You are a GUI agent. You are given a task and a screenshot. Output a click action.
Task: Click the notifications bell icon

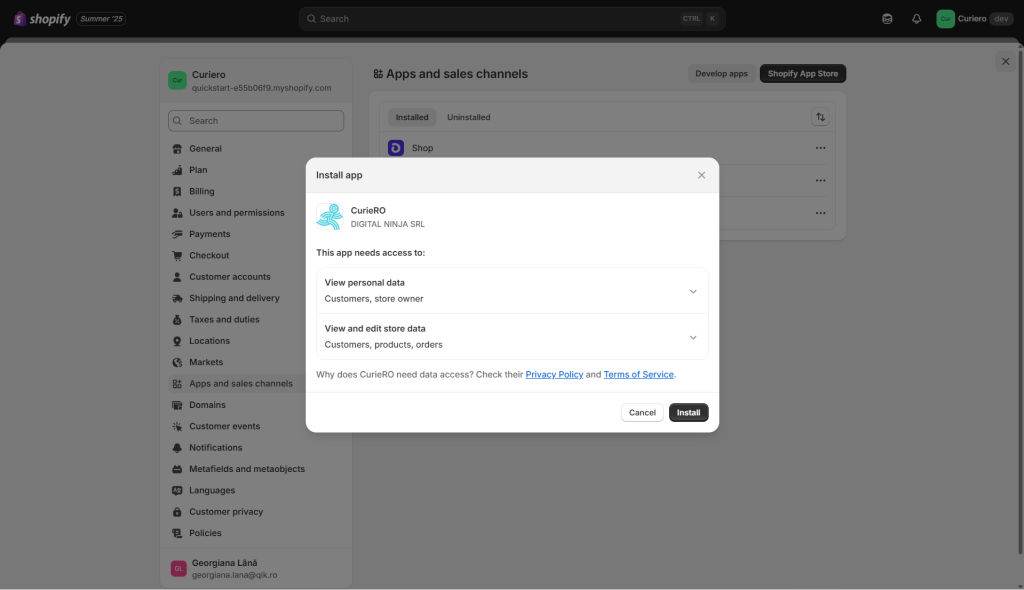point(916,19)
